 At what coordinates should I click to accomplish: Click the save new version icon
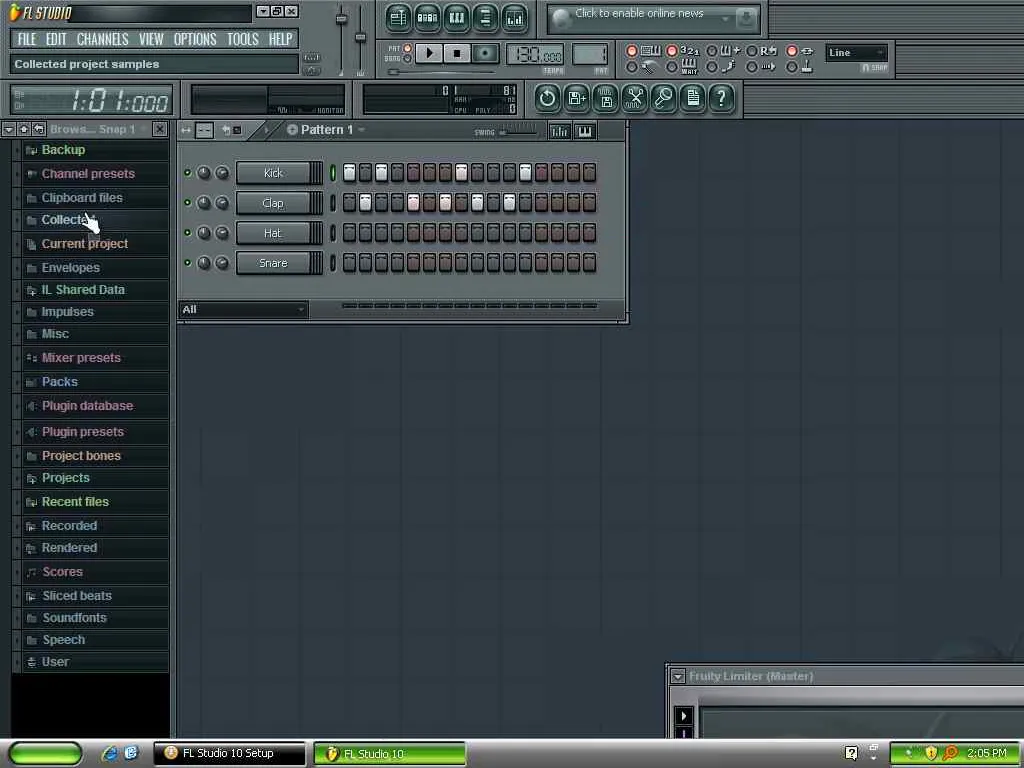pos(576,99)
